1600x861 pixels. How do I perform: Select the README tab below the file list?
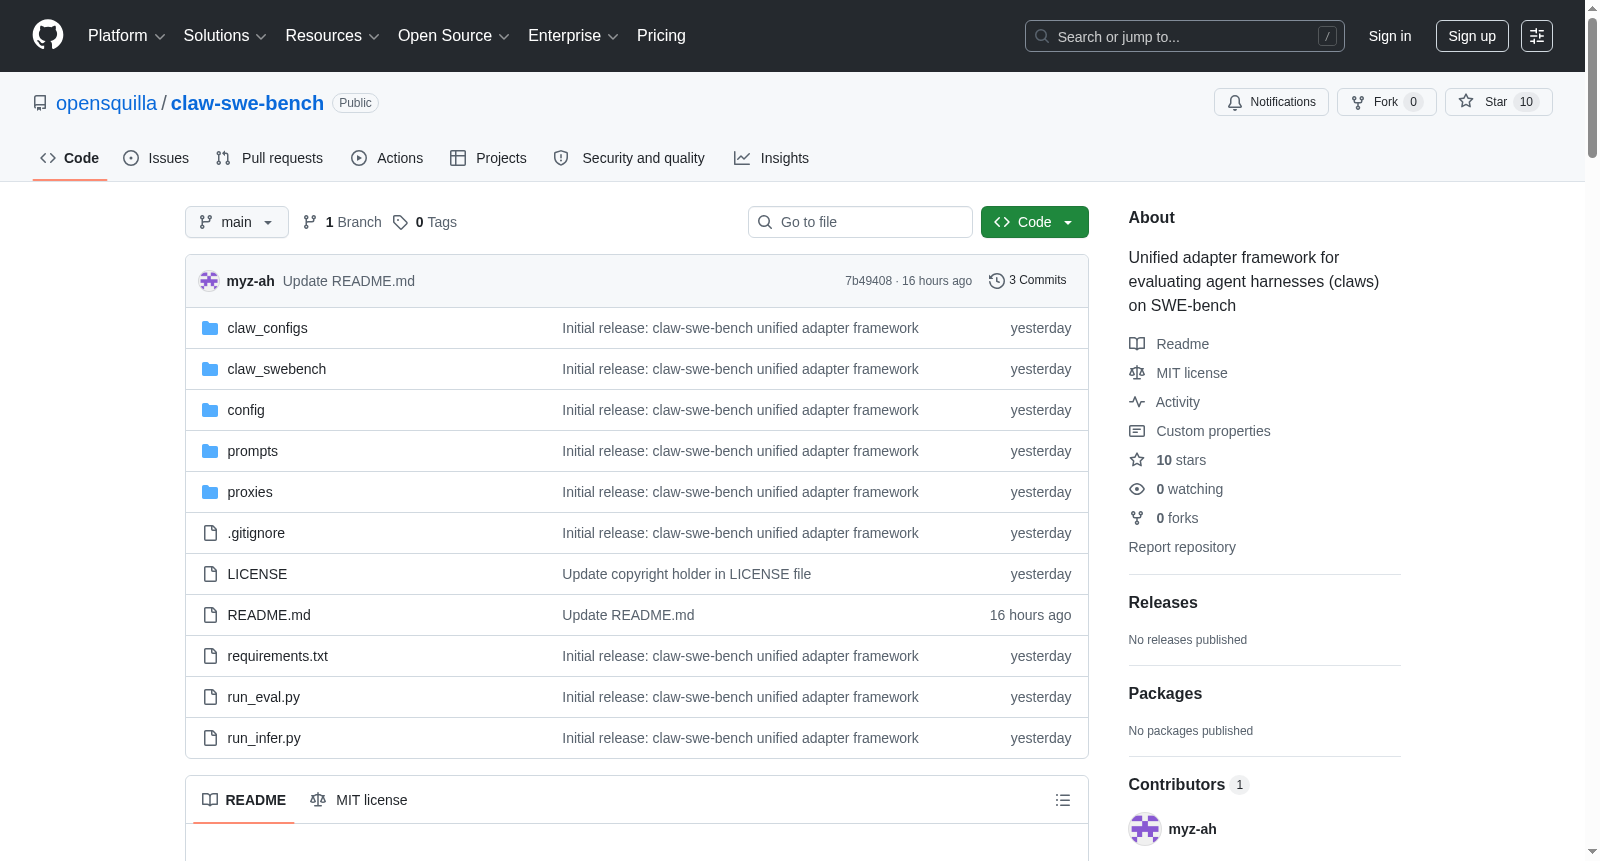[x=244, y=800]
